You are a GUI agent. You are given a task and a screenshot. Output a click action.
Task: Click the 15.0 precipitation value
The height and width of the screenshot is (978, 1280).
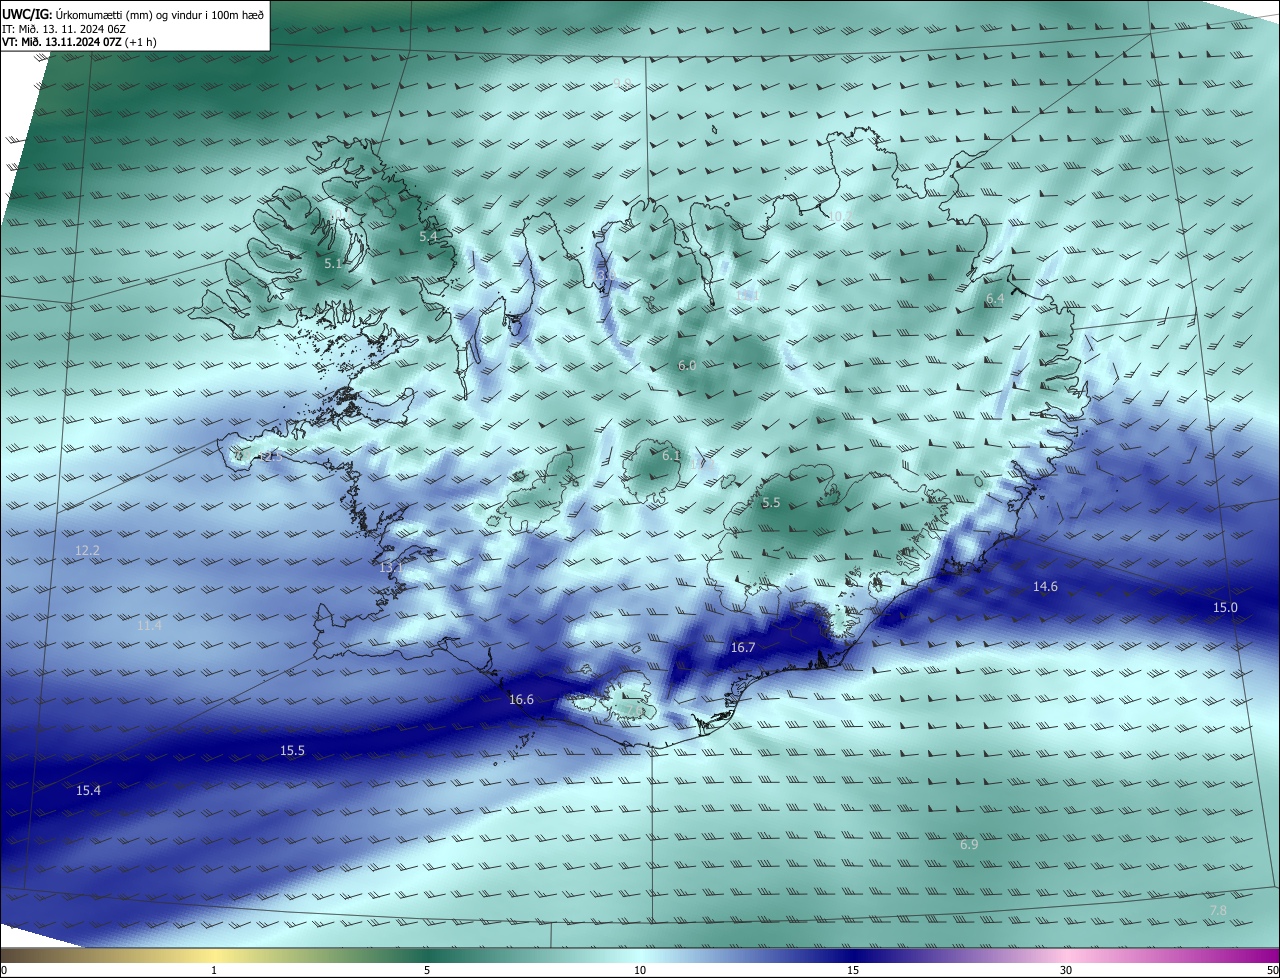click(x=1225, y=608)
